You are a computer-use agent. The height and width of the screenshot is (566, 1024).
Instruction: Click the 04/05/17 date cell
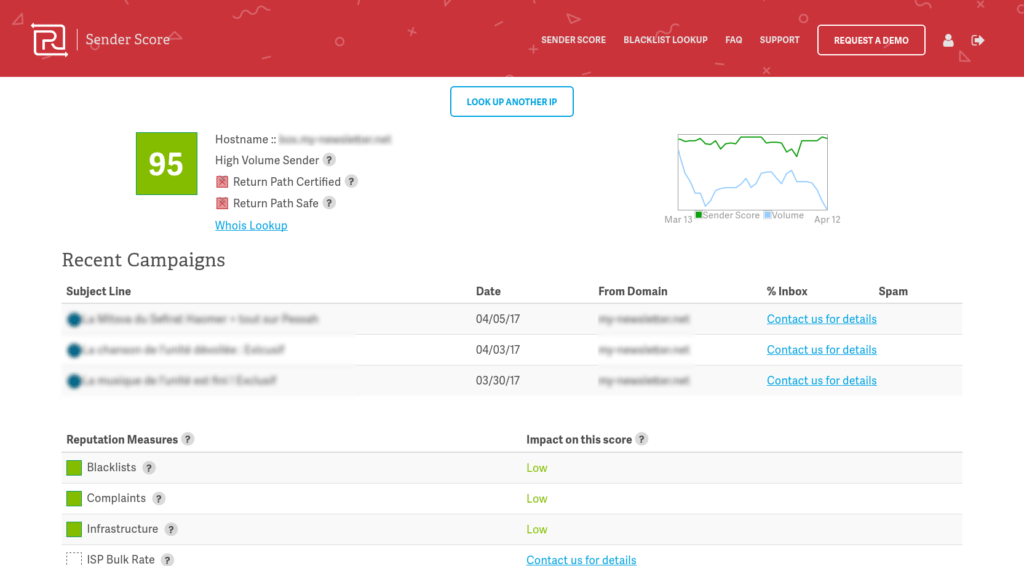click(498, 319)
